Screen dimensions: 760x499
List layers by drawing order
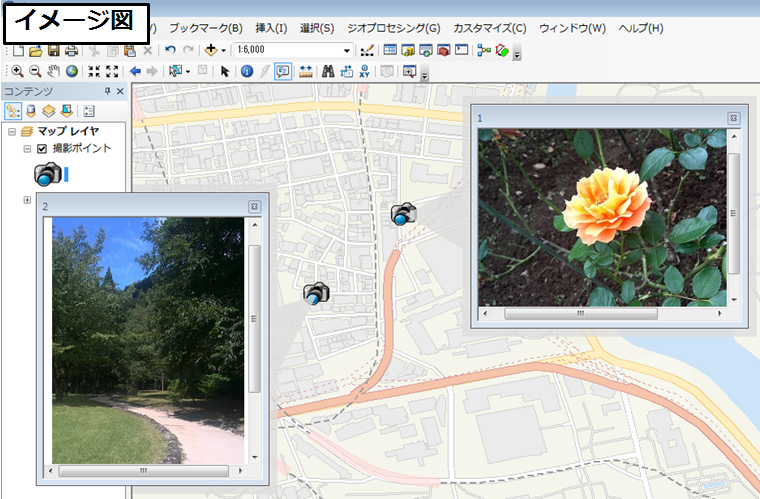click(x=13, y=111)
